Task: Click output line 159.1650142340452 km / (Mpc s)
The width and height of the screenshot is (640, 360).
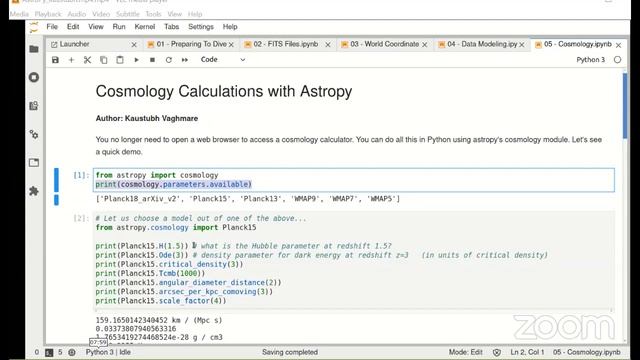Action: [x=159, y=320]
